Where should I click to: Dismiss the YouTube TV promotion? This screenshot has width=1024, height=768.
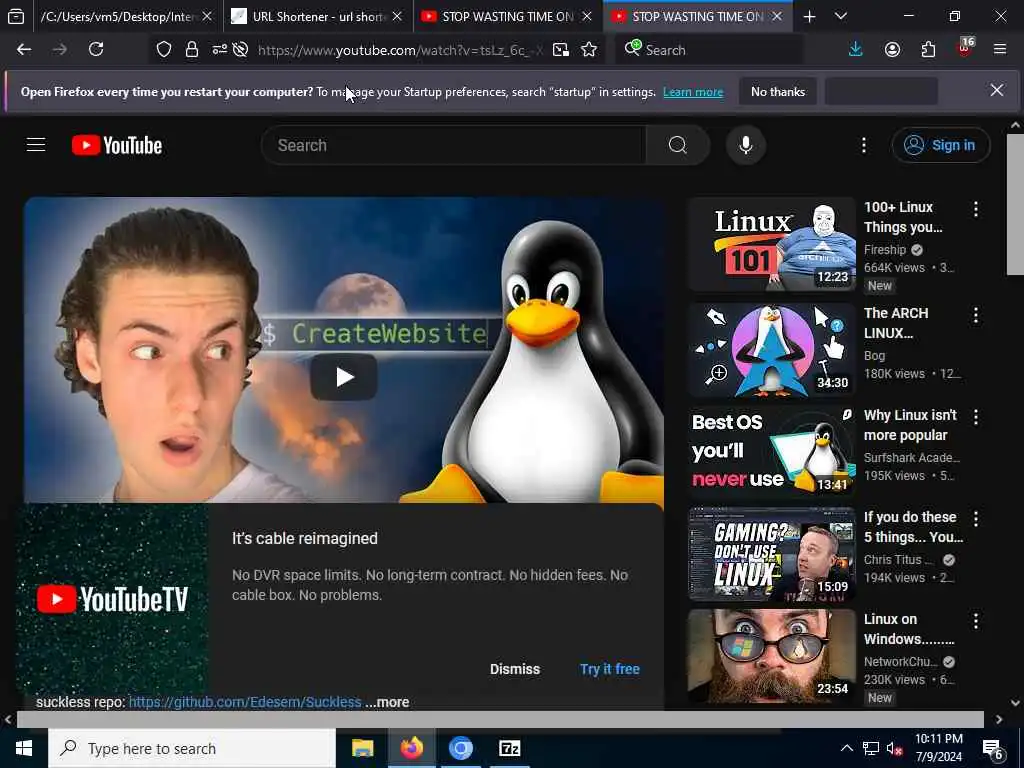pyautogui.click(x=515, y=669)
